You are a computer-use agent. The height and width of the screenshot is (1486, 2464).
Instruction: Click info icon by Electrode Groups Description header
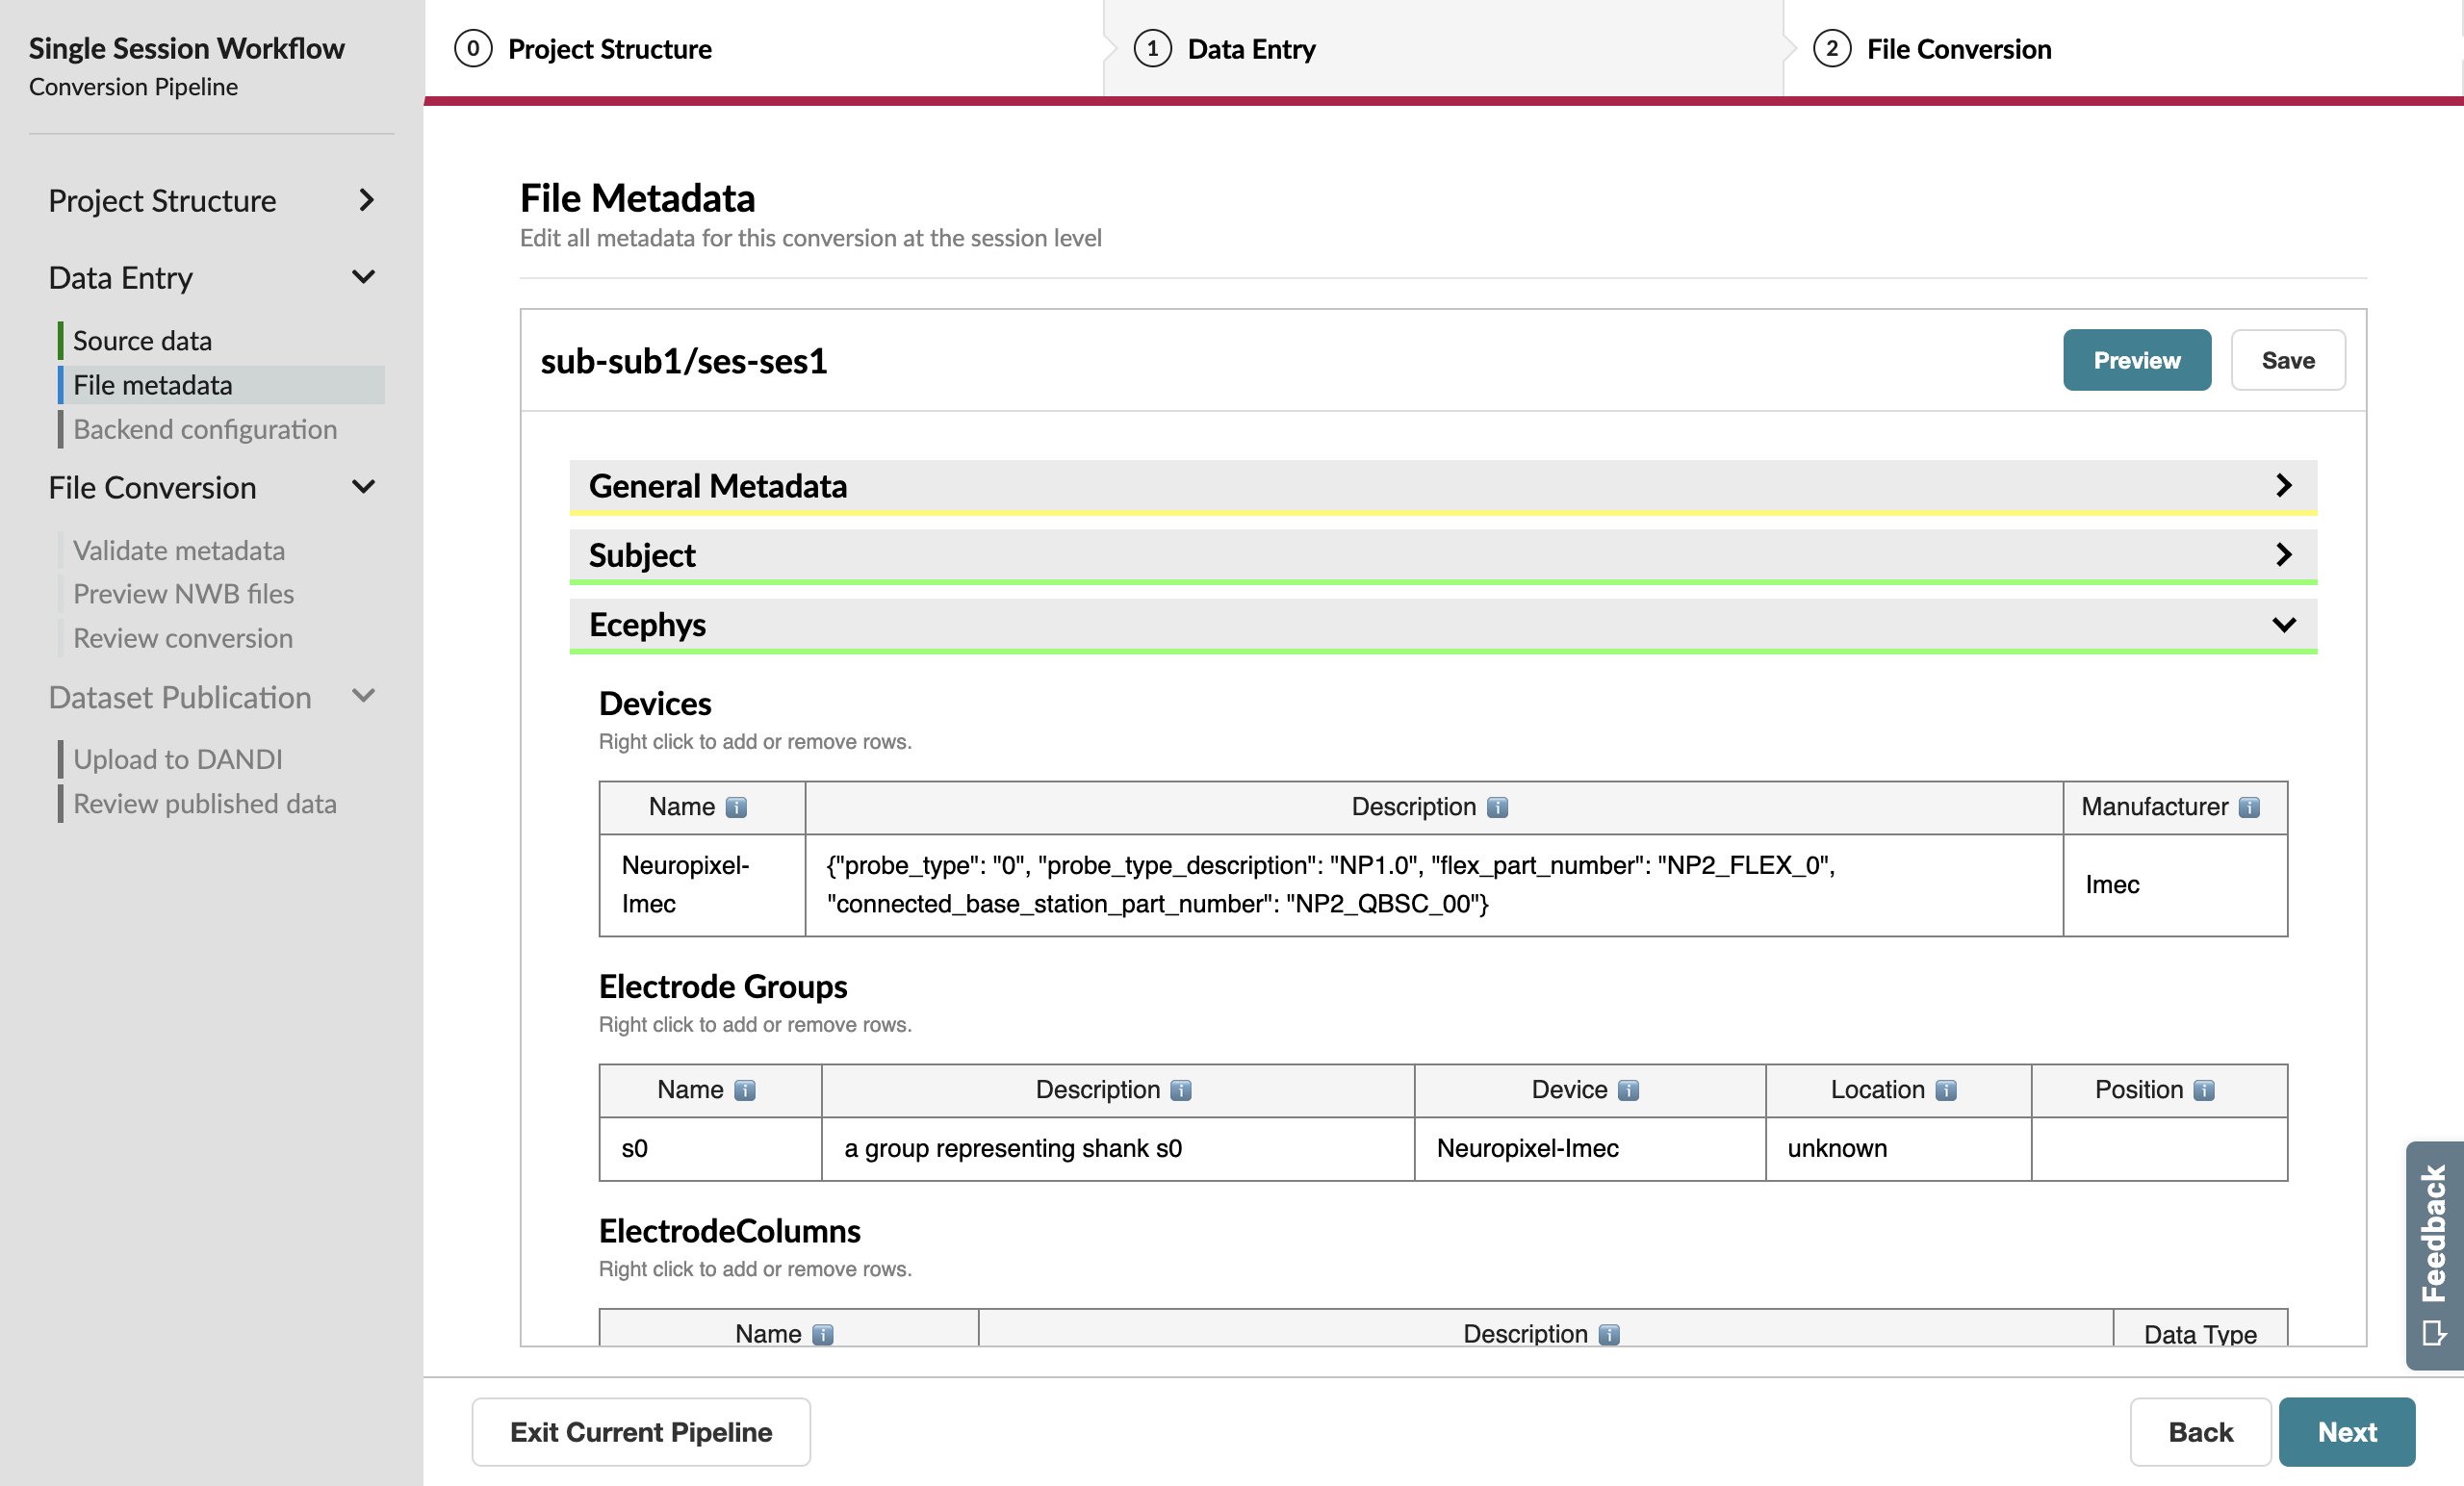[x=1181, y=1090]
